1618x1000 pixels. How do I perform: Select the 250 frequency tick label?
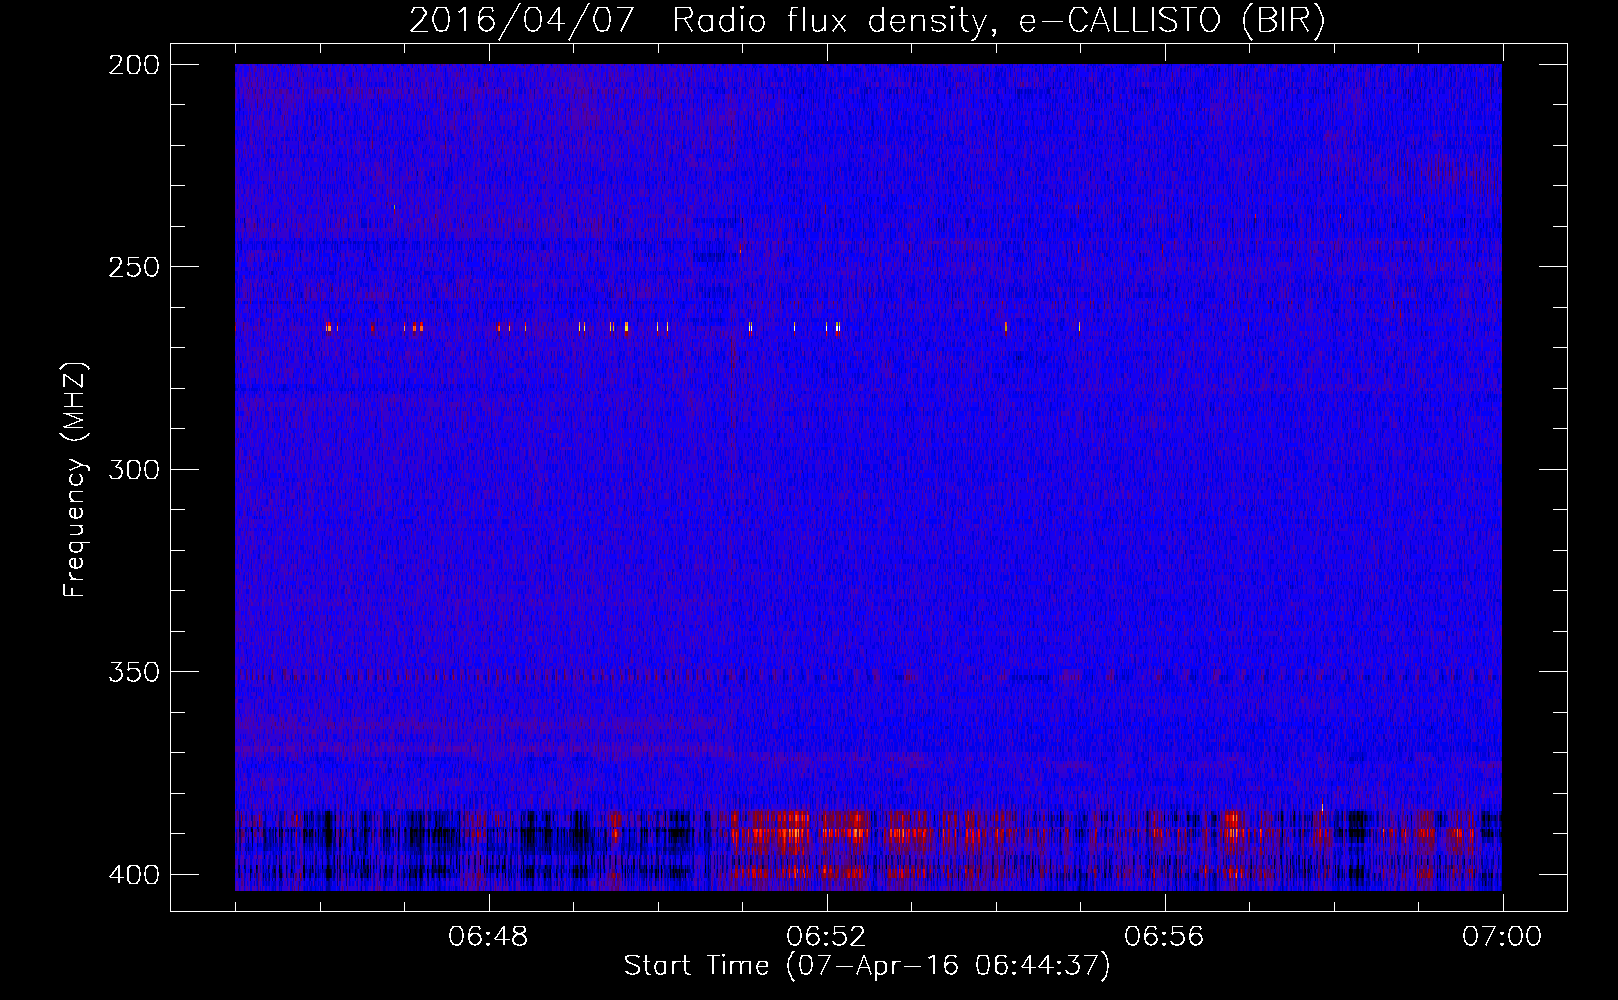(133, 267)
